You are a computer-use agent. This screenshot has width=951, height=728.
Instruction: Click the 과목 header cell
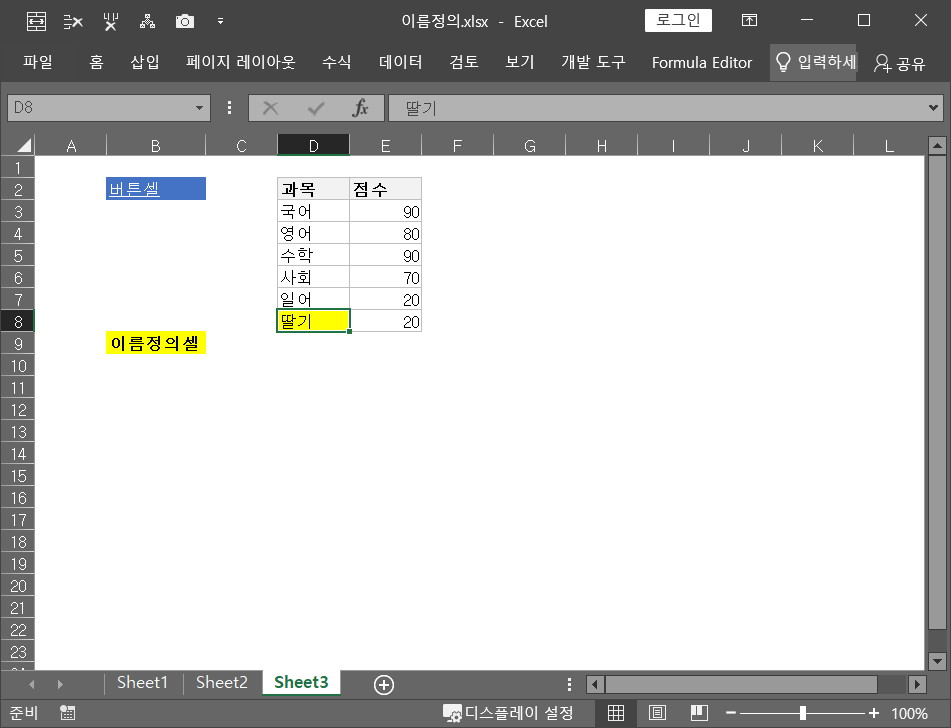[x=314, y=189]
